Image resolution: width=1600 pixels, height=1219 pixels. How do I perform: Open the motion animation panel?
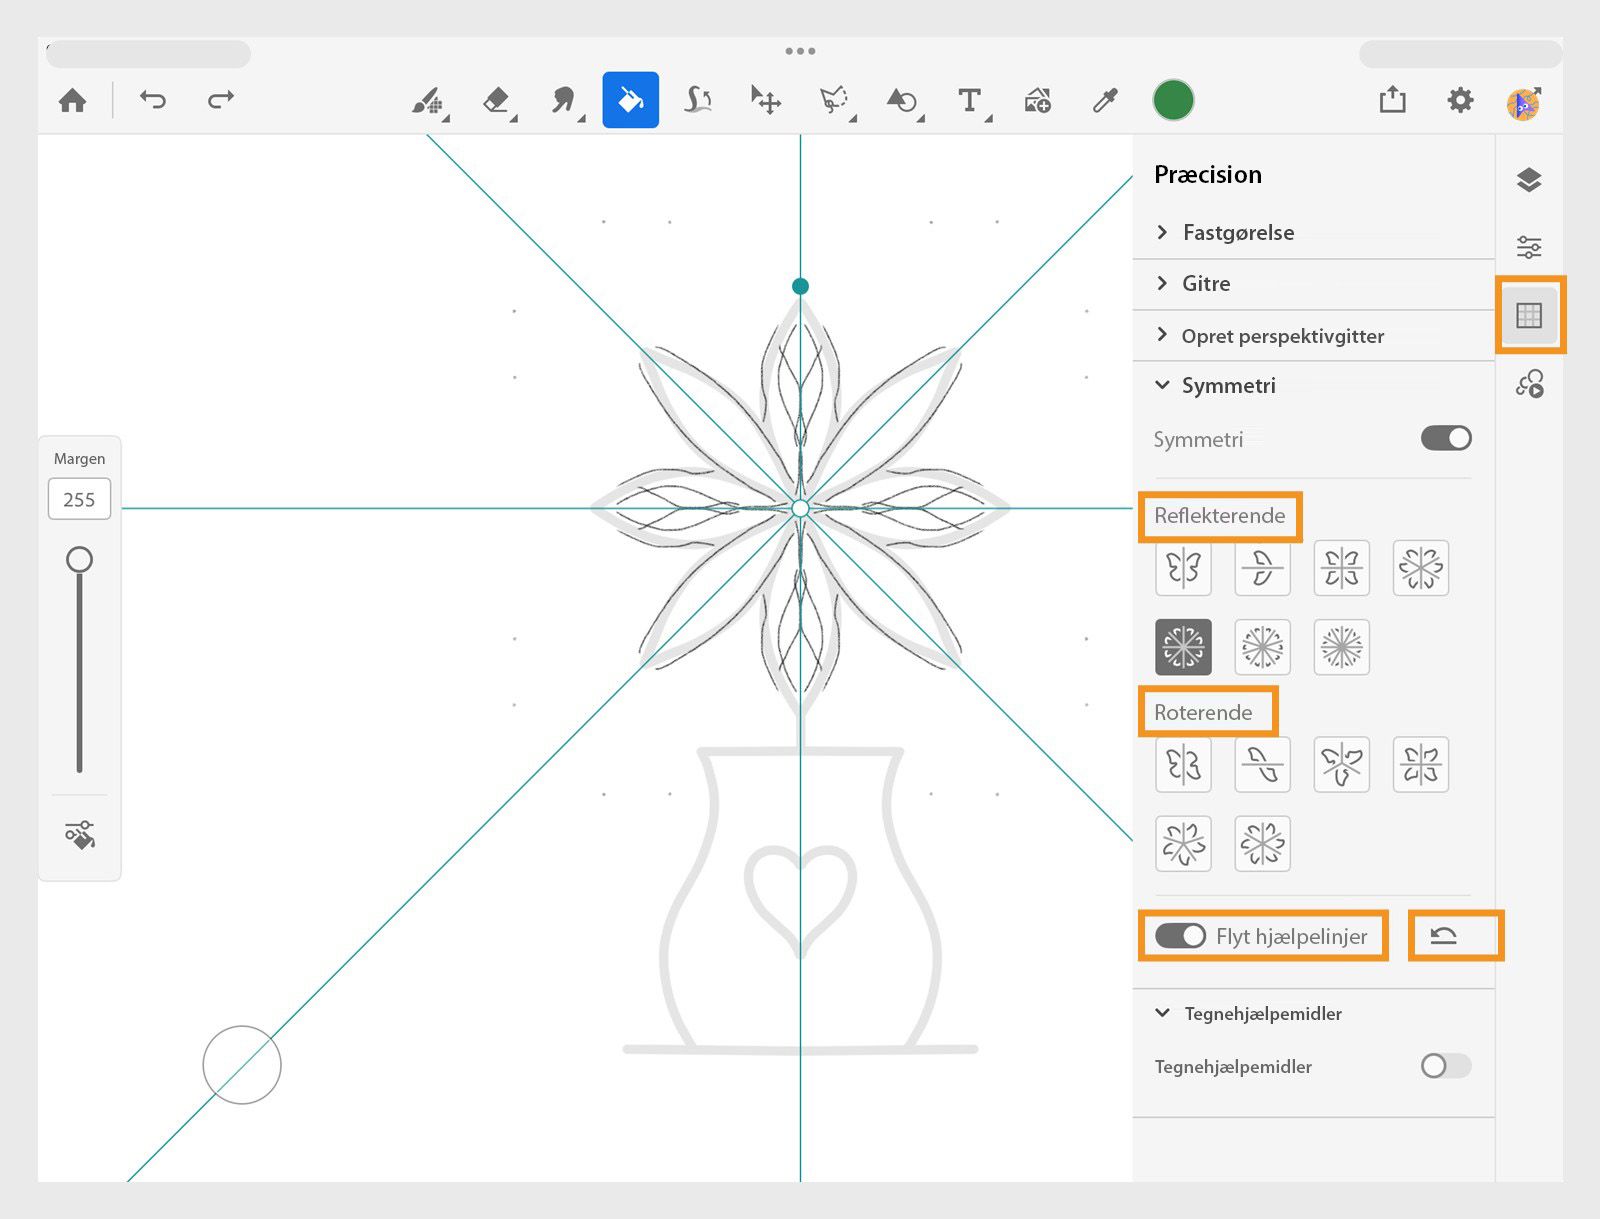tap(1529, 384)
